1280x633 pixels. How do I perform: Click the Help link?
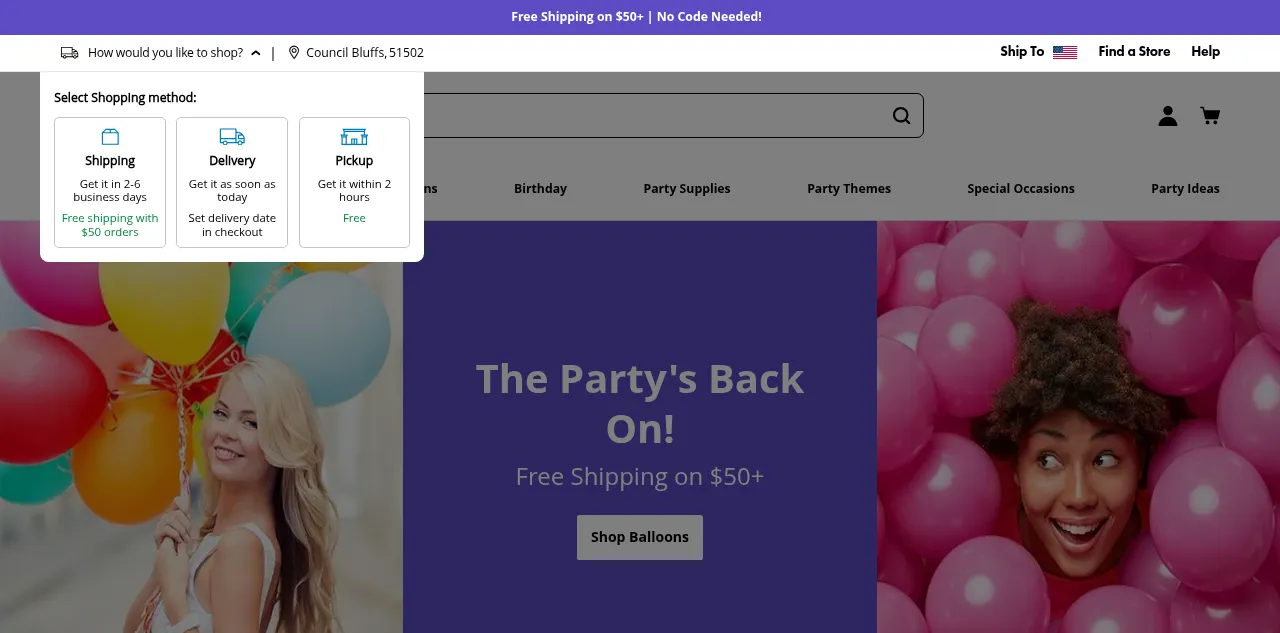1205,52
